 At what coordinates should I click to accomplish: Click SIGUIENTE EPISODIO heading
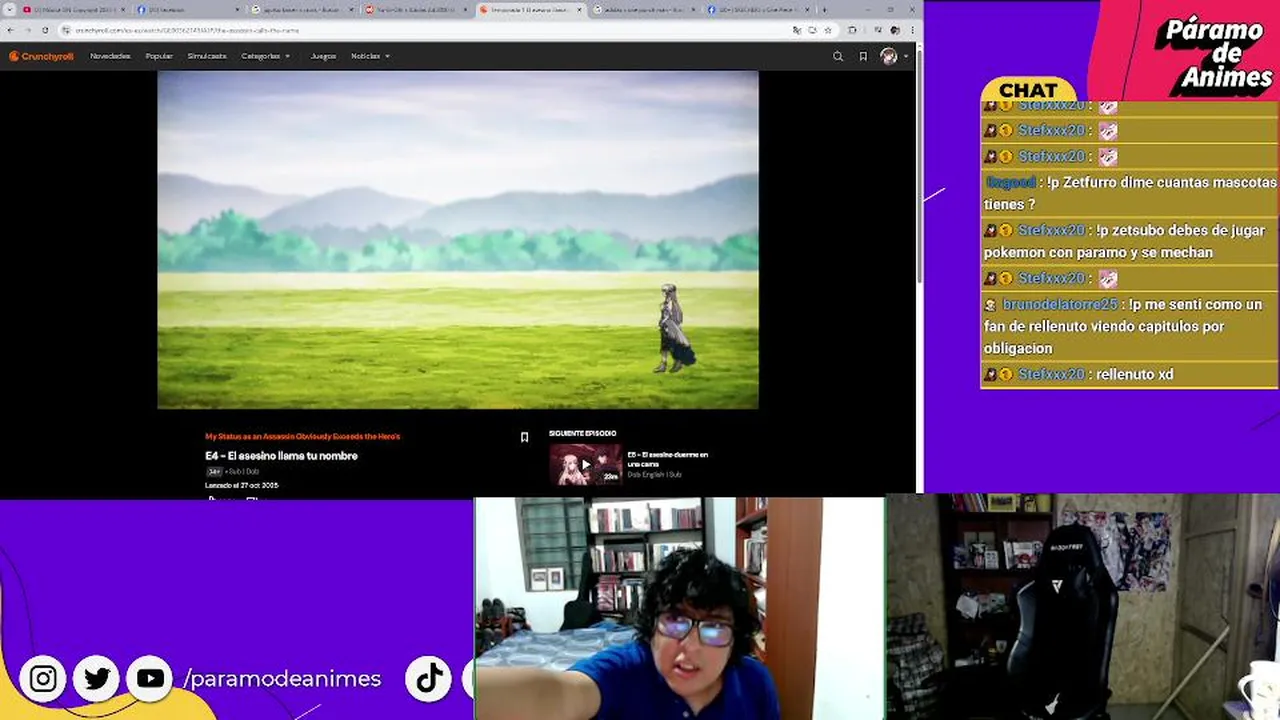click(582, 433)
